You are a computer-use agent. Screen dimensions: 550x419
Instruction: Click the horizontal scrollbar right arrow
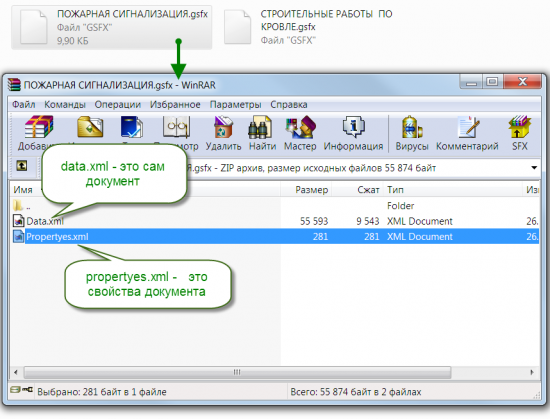[x=532, y=372]
